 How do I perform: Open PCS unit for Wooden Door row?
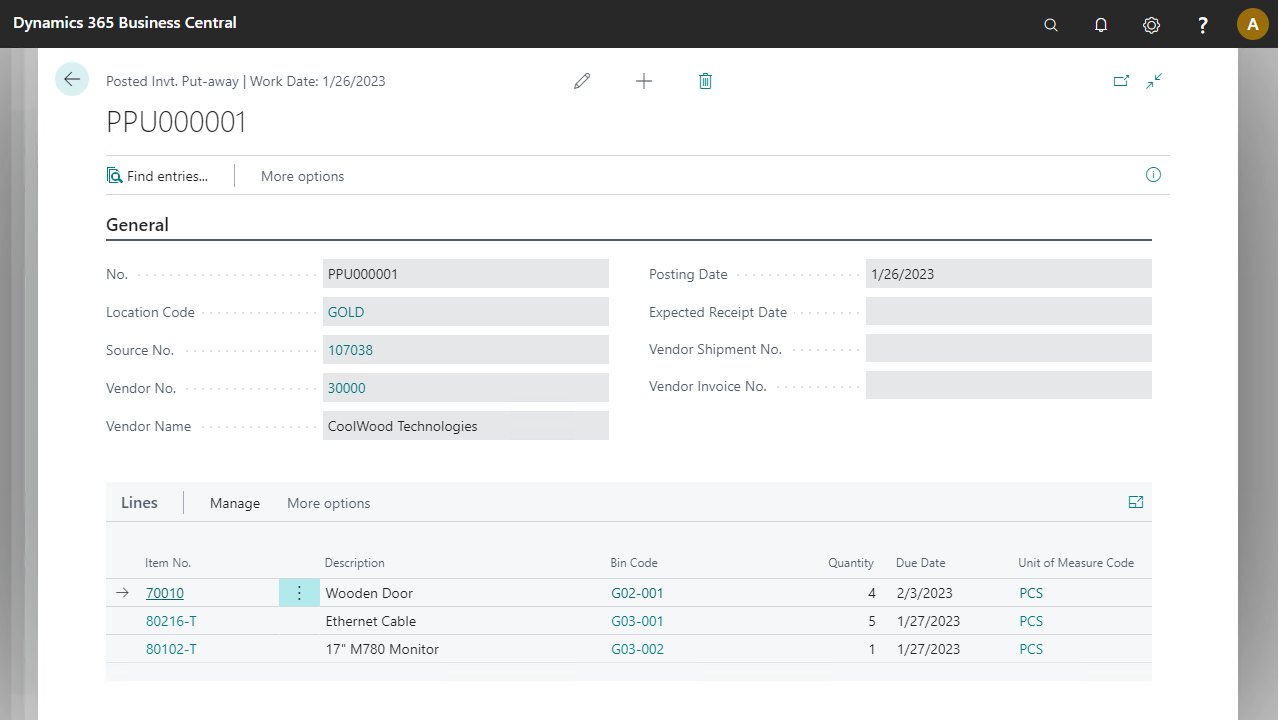pos(1031,593)
